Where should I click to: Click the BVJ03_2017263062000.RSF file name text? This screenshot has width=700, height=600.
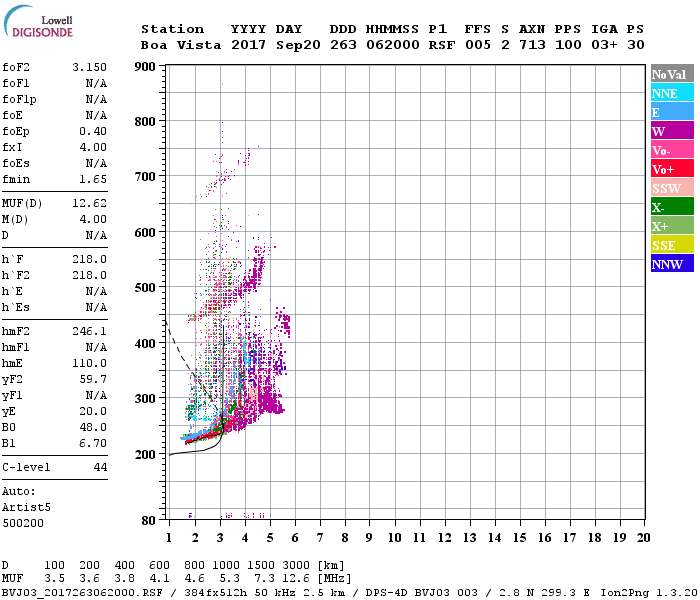pos(78,591)
